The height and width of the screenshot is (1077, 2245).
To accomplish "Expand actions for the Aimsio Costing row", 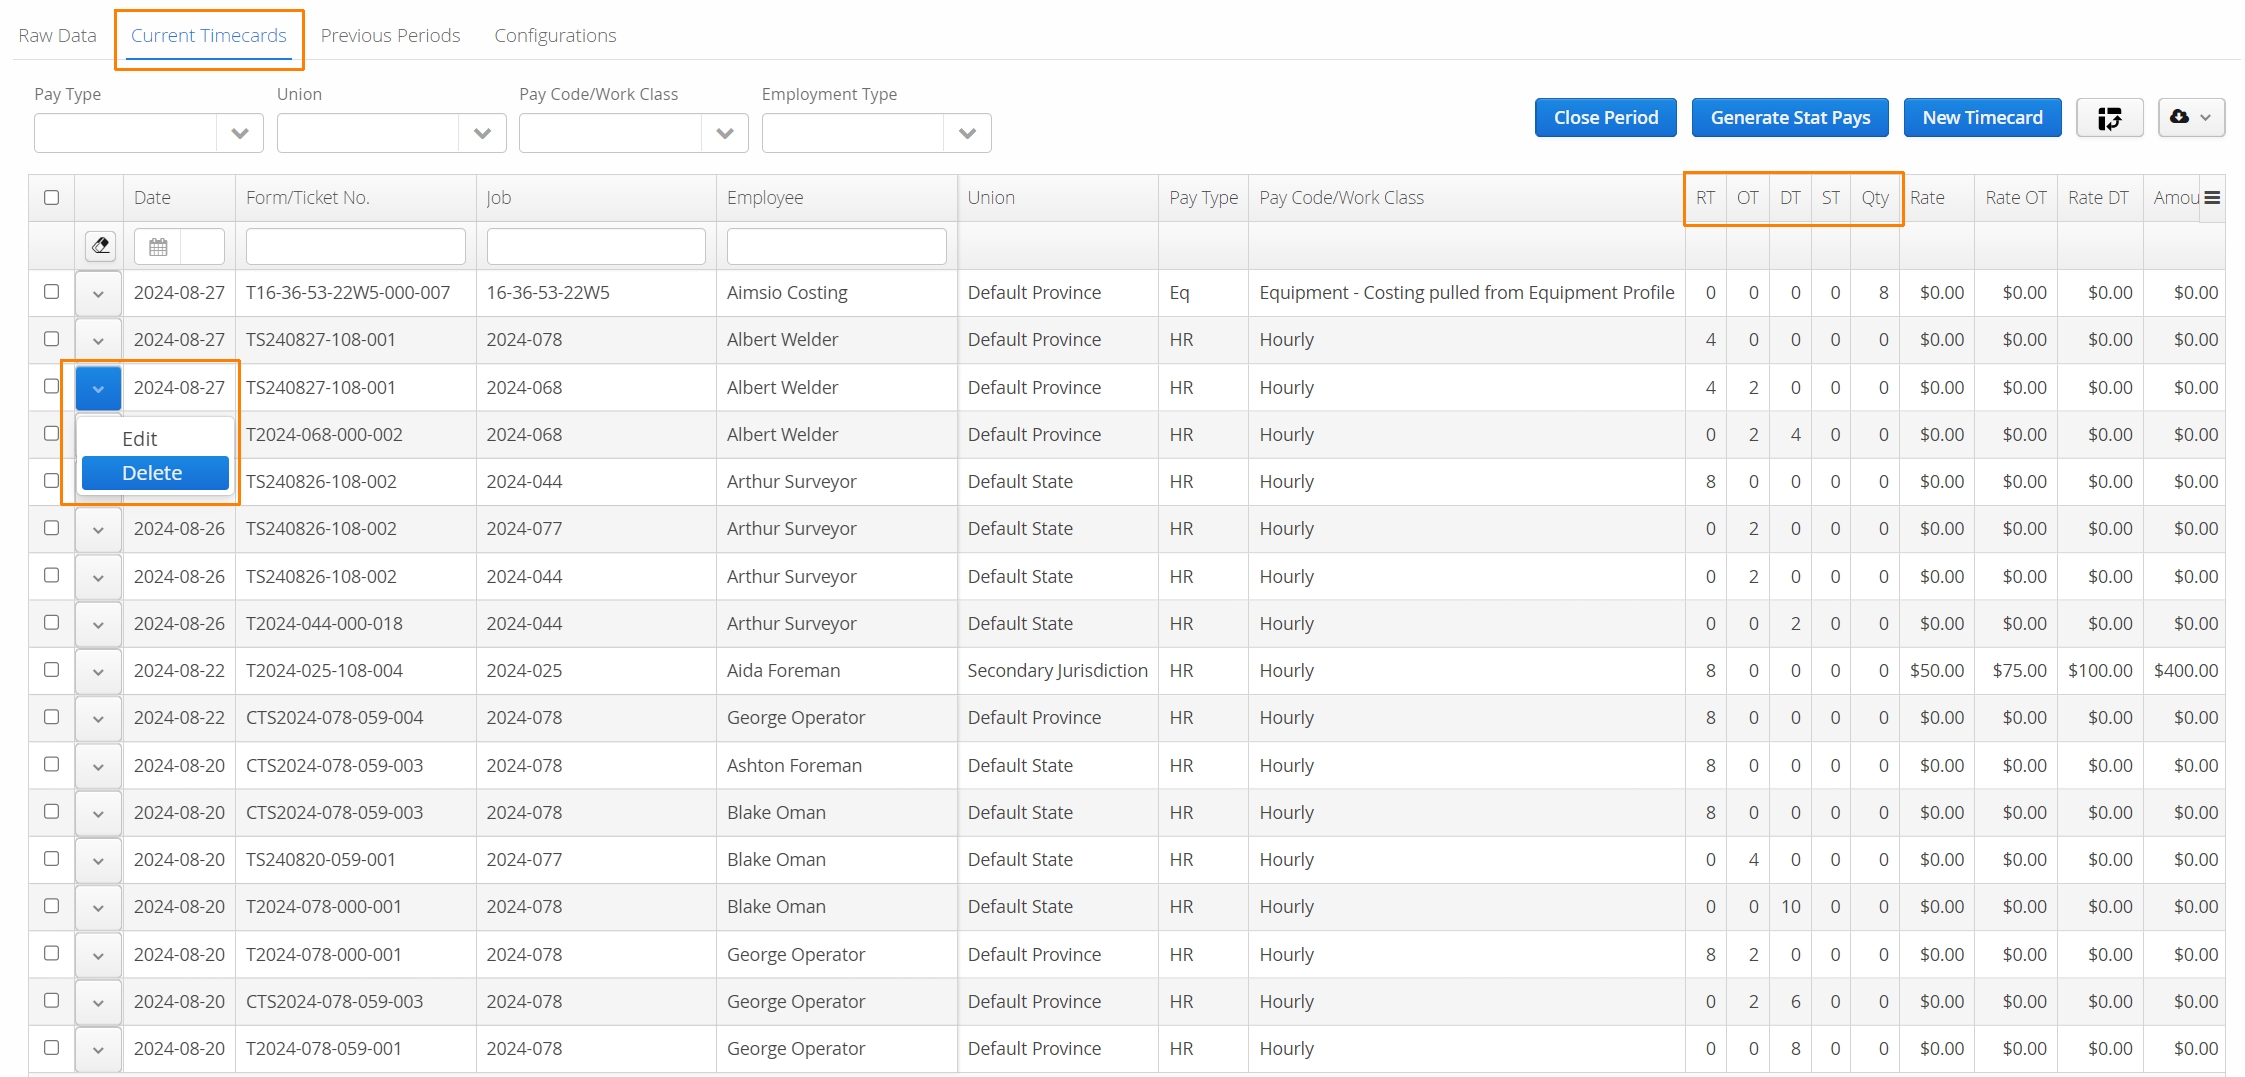I will pyautogui.click(x=98, y=294).
